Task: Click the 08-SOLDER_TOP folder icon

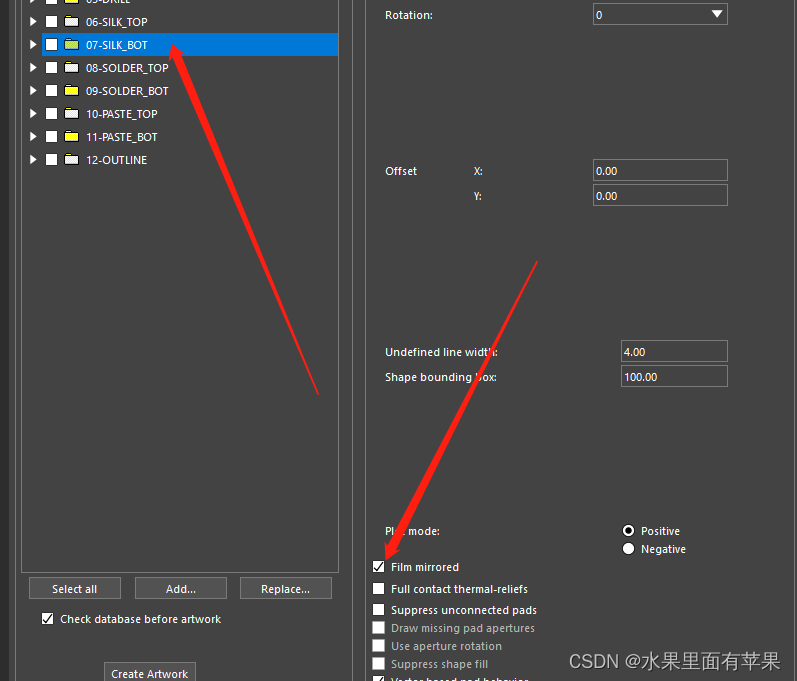Action: pyautogui.click(x=71, y=68)
